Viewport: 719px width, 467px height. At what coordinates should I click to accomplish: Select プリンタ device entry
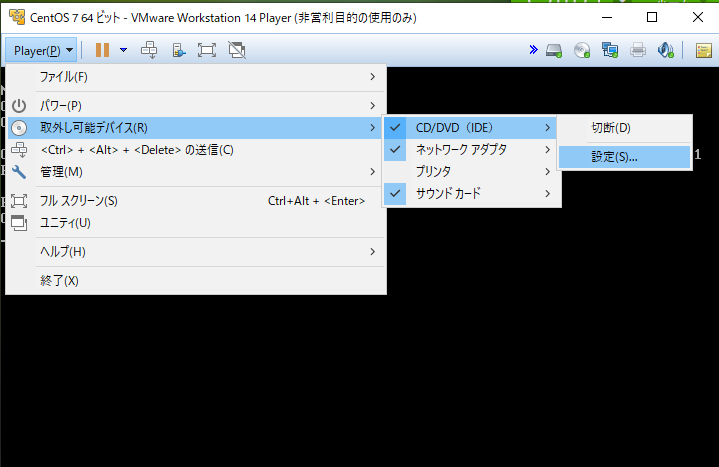click(x=472, y=172)
